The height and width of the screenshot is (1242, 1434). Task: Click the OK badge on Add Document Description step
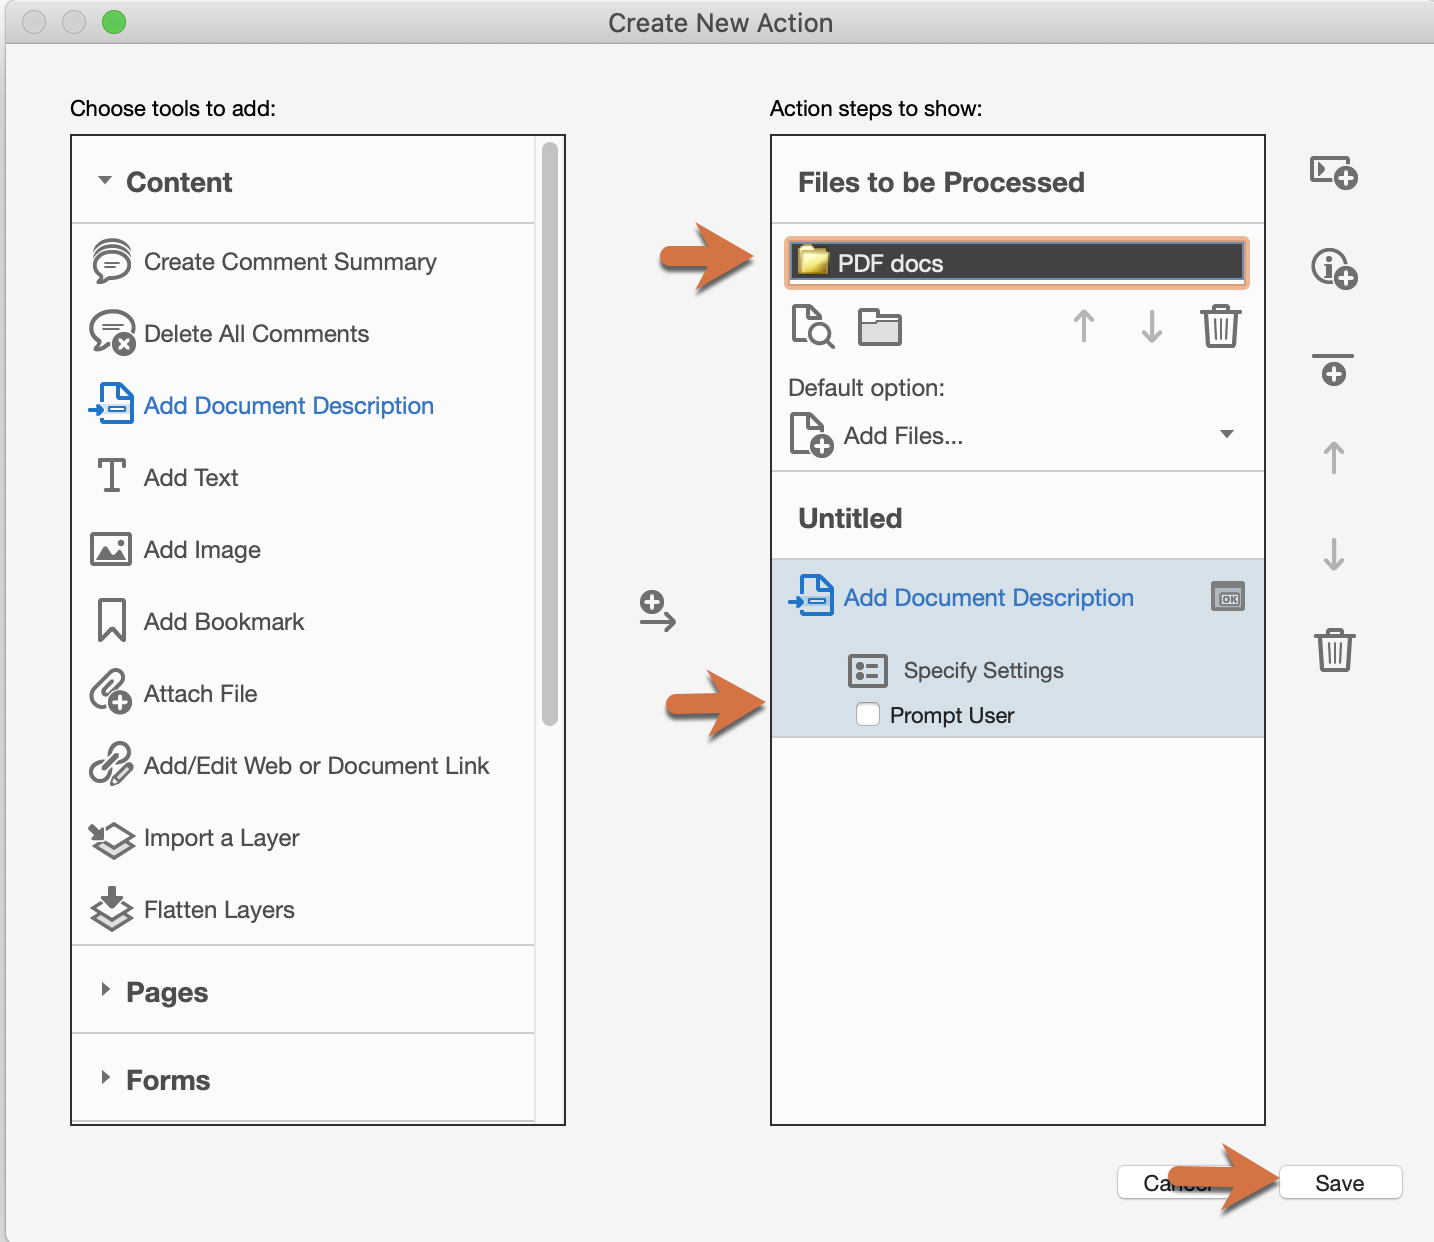click(1228, 596)
